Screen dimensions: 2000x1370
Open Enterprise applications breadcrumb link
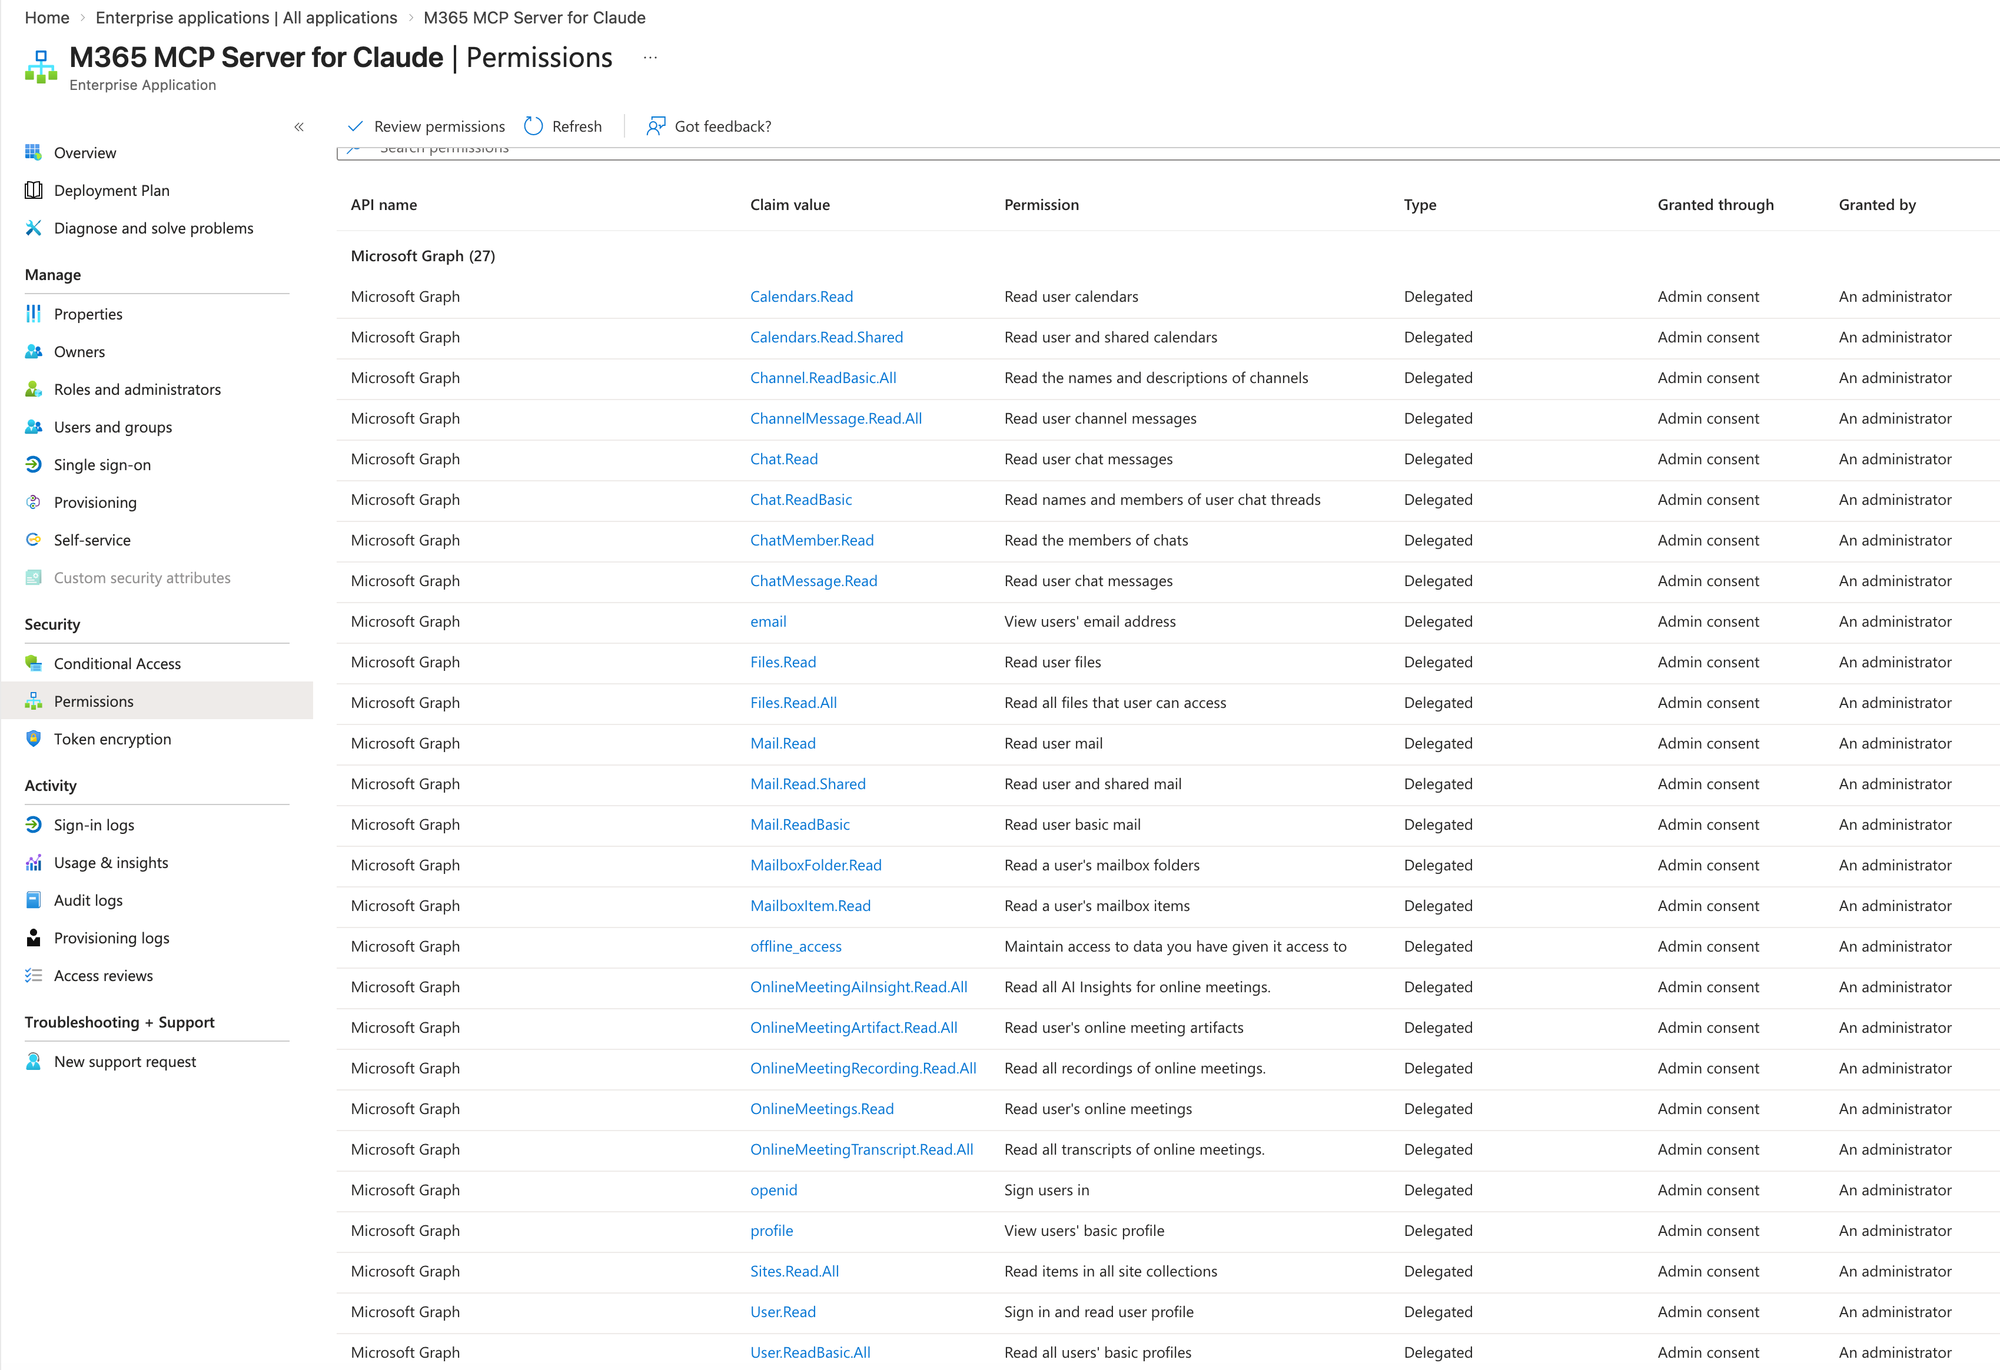246,18
